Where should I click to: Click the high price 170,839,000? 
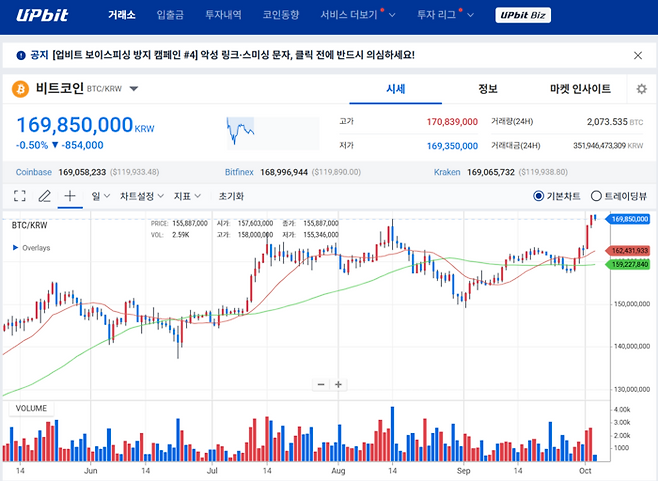tap(452, 122)
